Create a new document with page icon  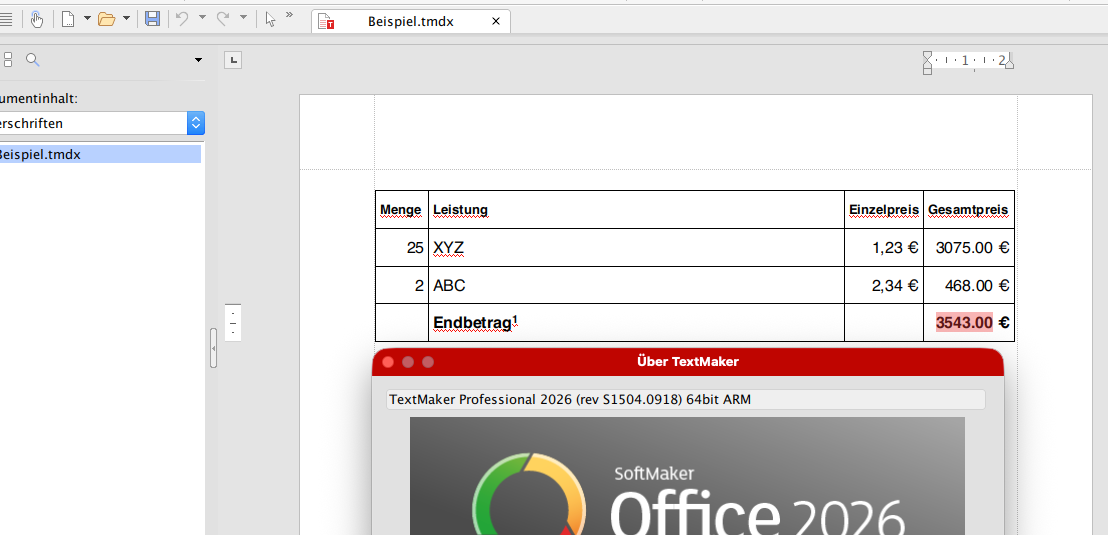click(x=68, y=19)
